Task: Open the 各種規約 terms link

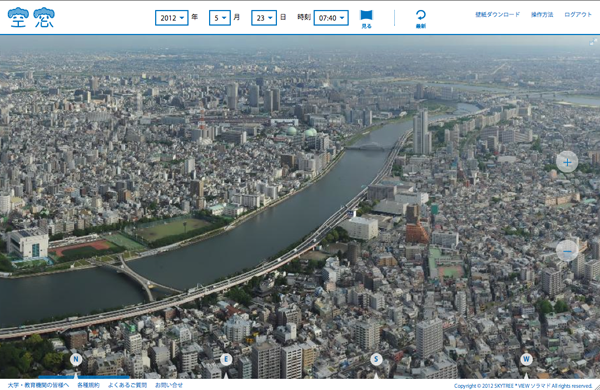Action: 88,385
